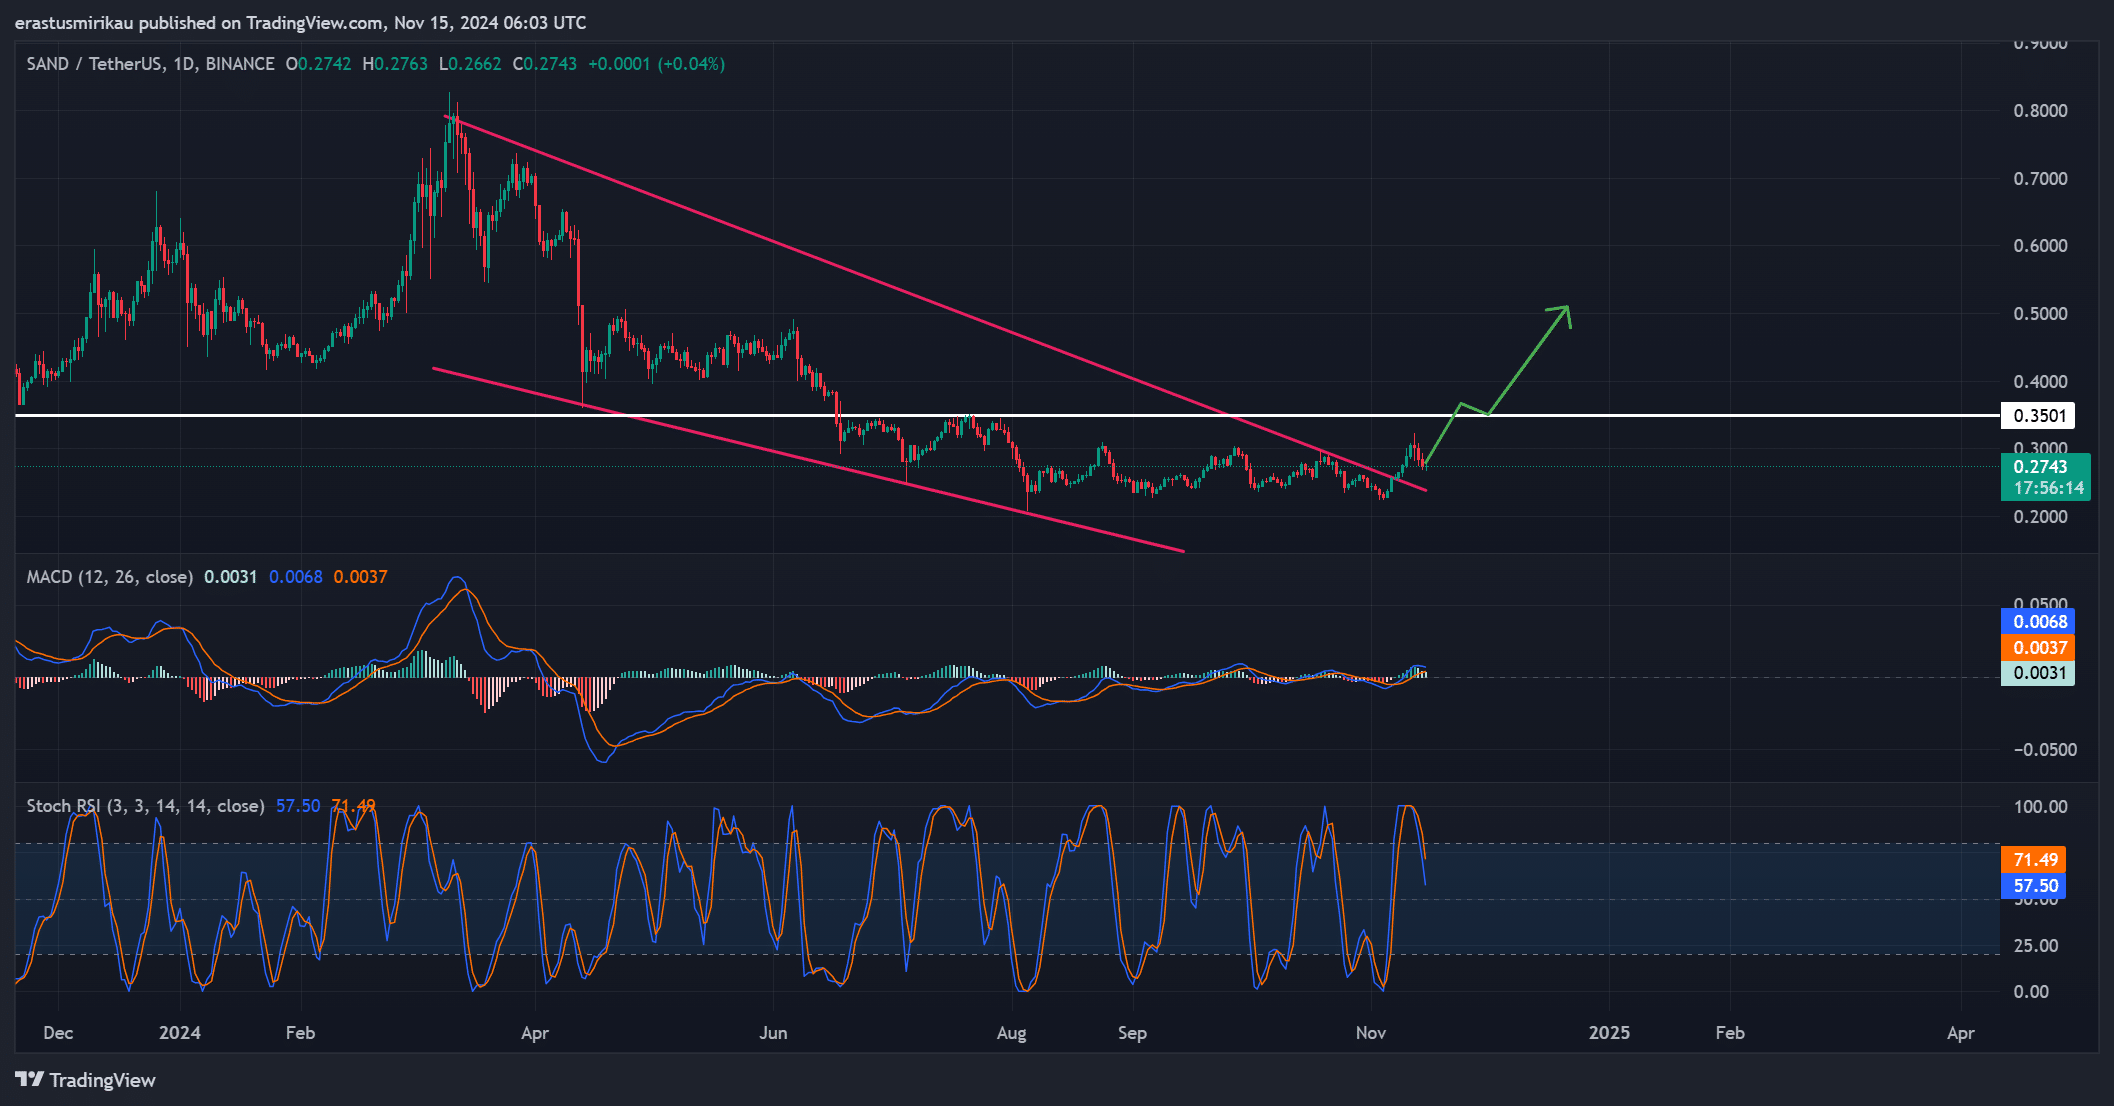This screenshot has width=2114, height=1106.
Task: Click the orange MACD signal label 0.0037
Action: tap(2038, 648)
